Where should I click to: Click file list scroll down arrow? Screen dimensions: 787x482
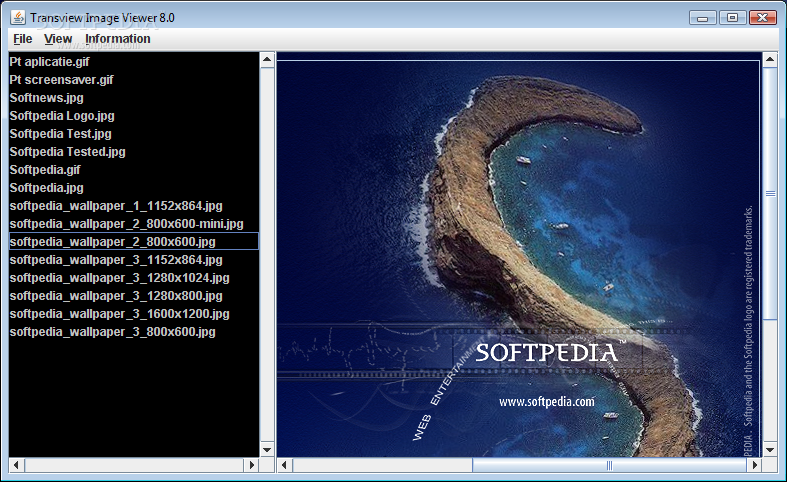[267, 450]
